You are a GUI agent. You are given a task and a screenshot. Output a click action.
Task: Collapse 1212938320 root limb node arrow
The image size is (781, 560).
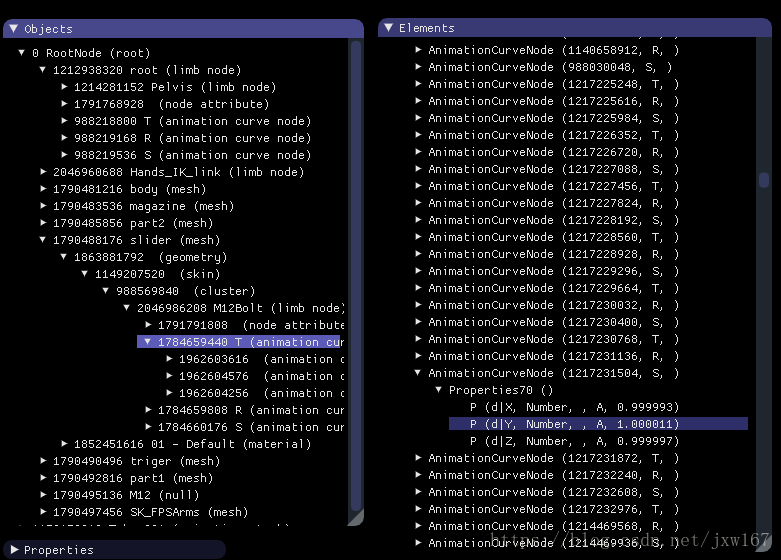click(43, 69)
